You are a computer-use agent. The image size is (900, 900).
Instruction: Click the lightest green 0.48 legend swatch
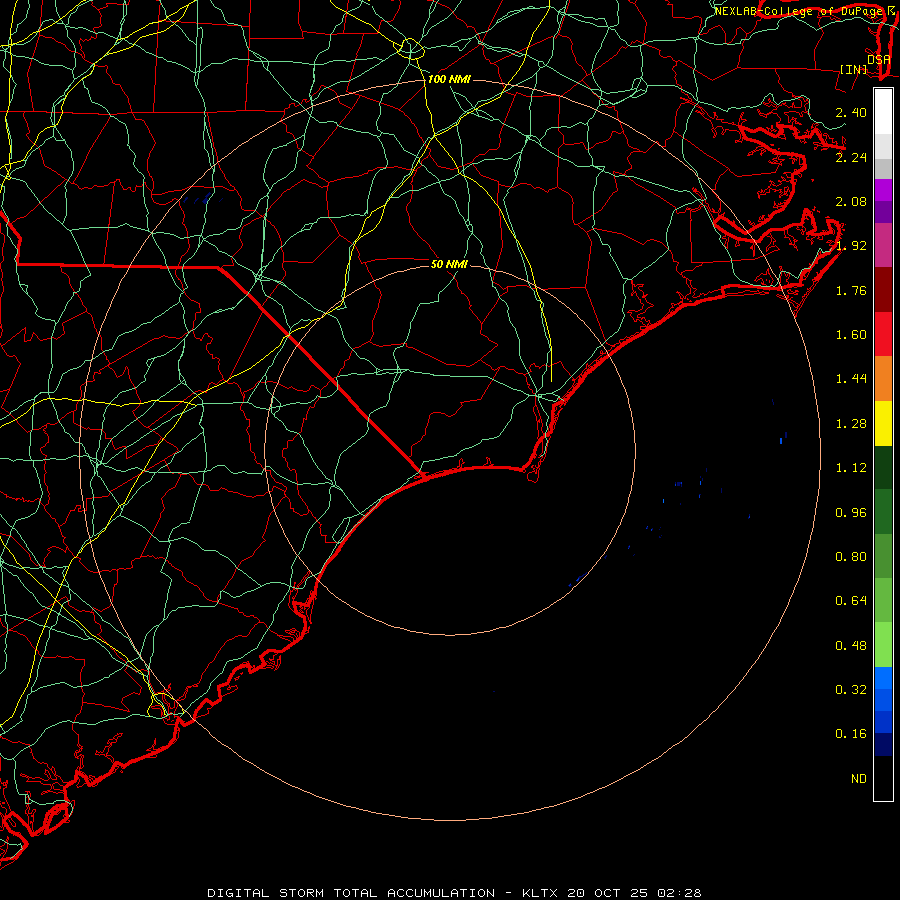click(x=883, y=645)
